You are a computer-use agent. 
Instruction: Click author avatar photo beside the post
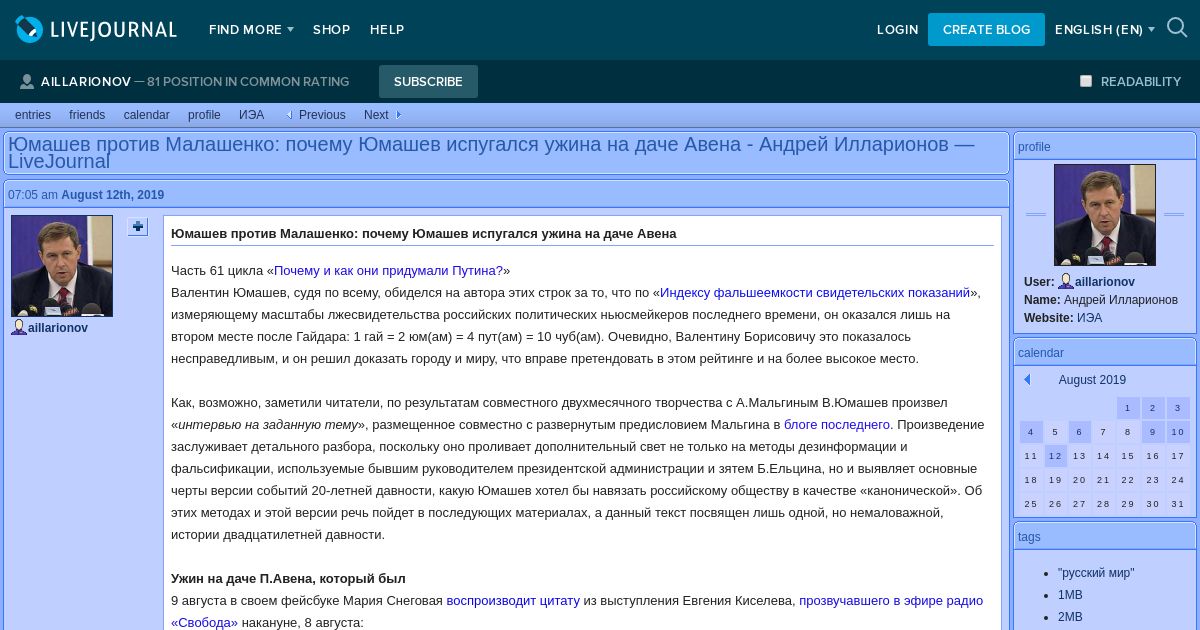tap(62, 266)
